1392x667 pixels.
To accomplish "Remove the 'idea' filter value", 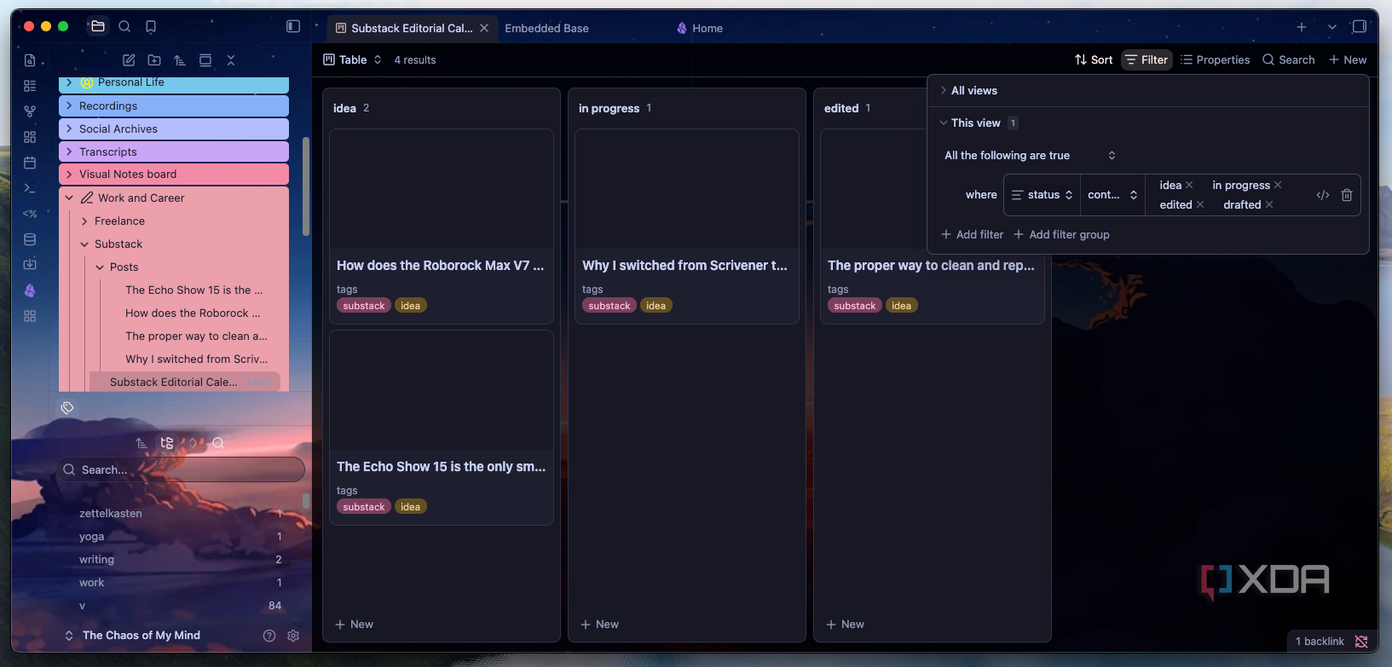I will coord(1189,185).
